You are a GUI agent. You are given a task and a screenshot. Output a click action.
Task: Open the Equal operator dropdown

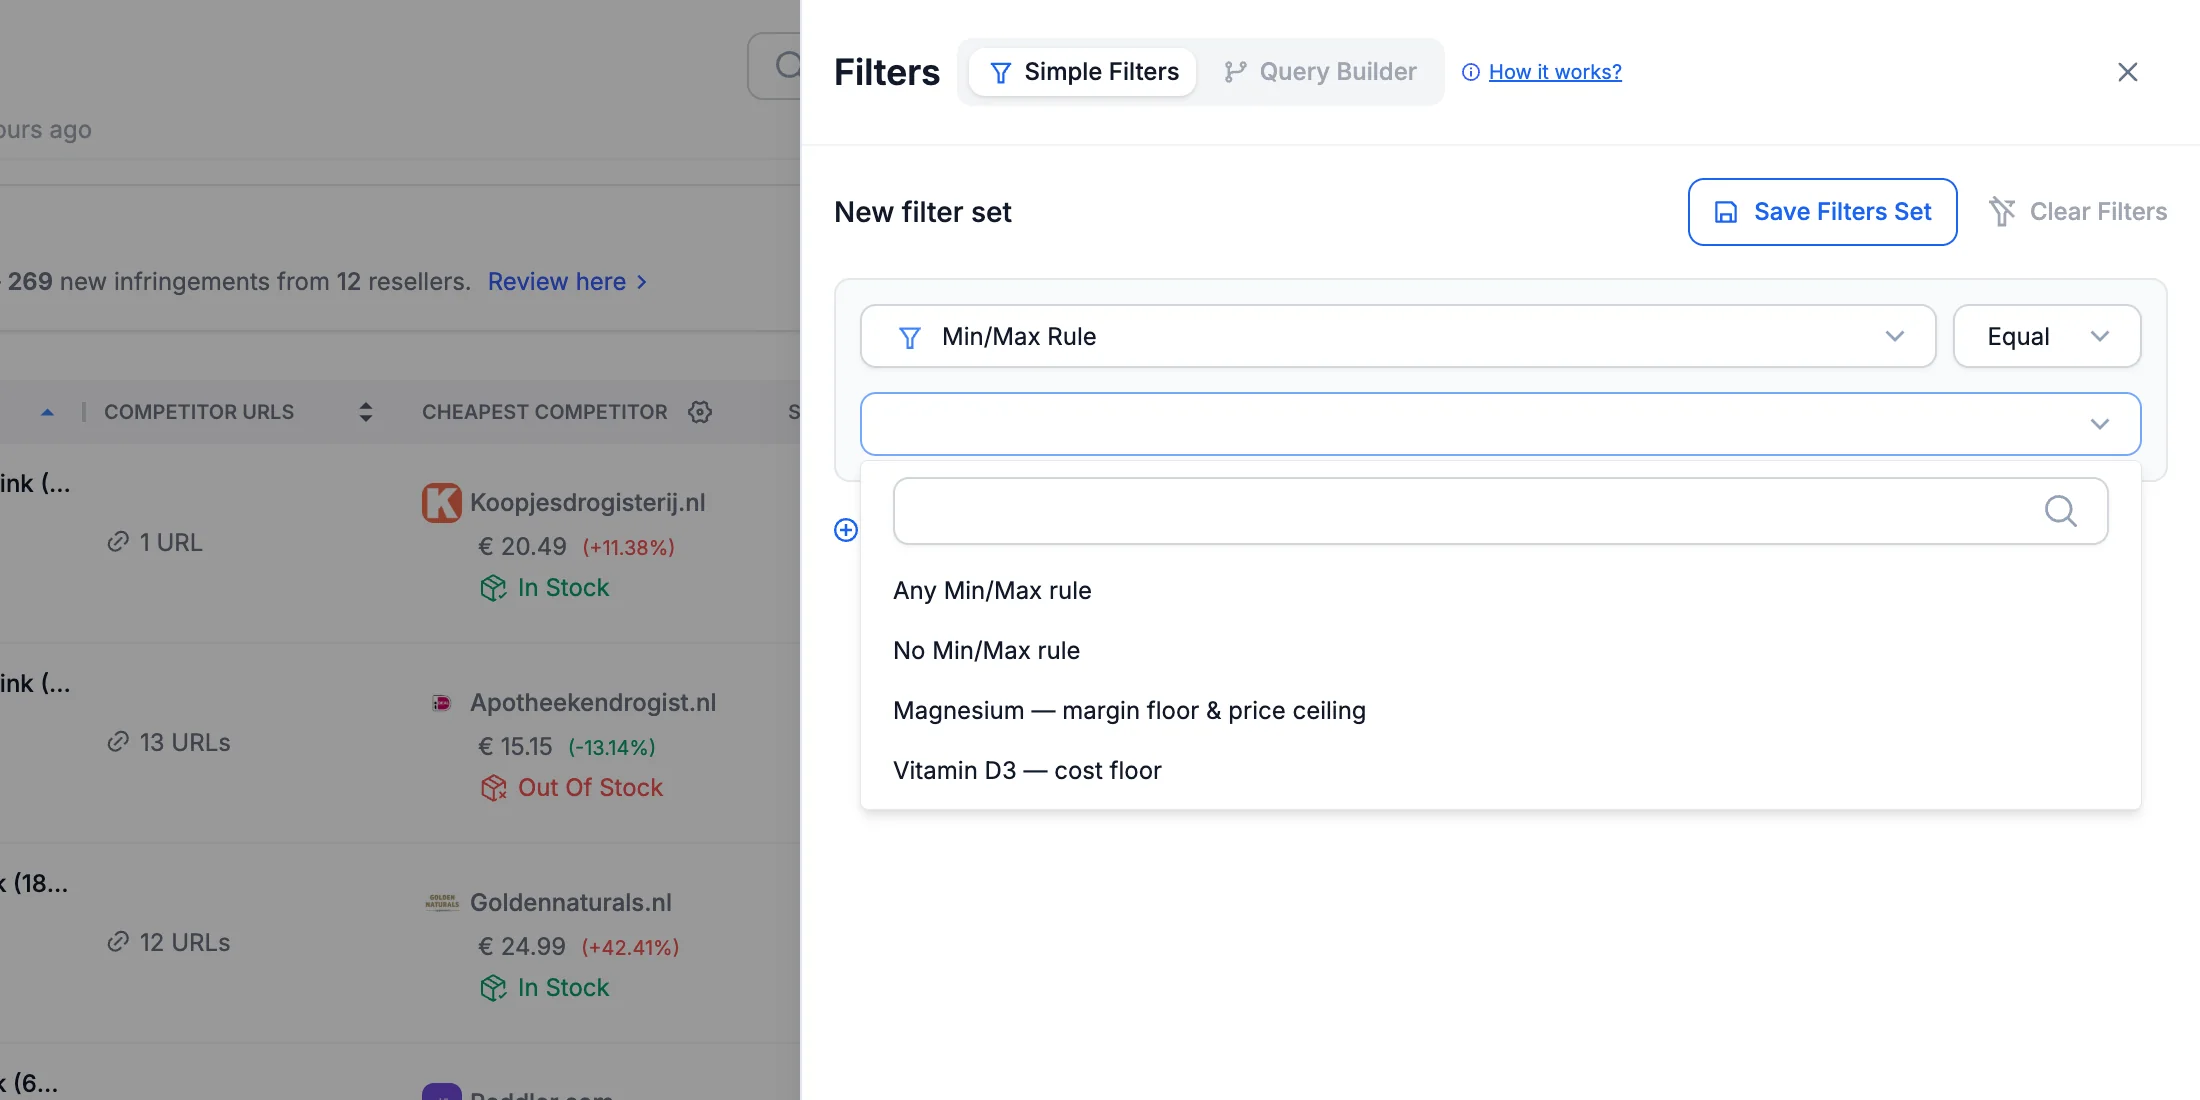(2046, 336)
